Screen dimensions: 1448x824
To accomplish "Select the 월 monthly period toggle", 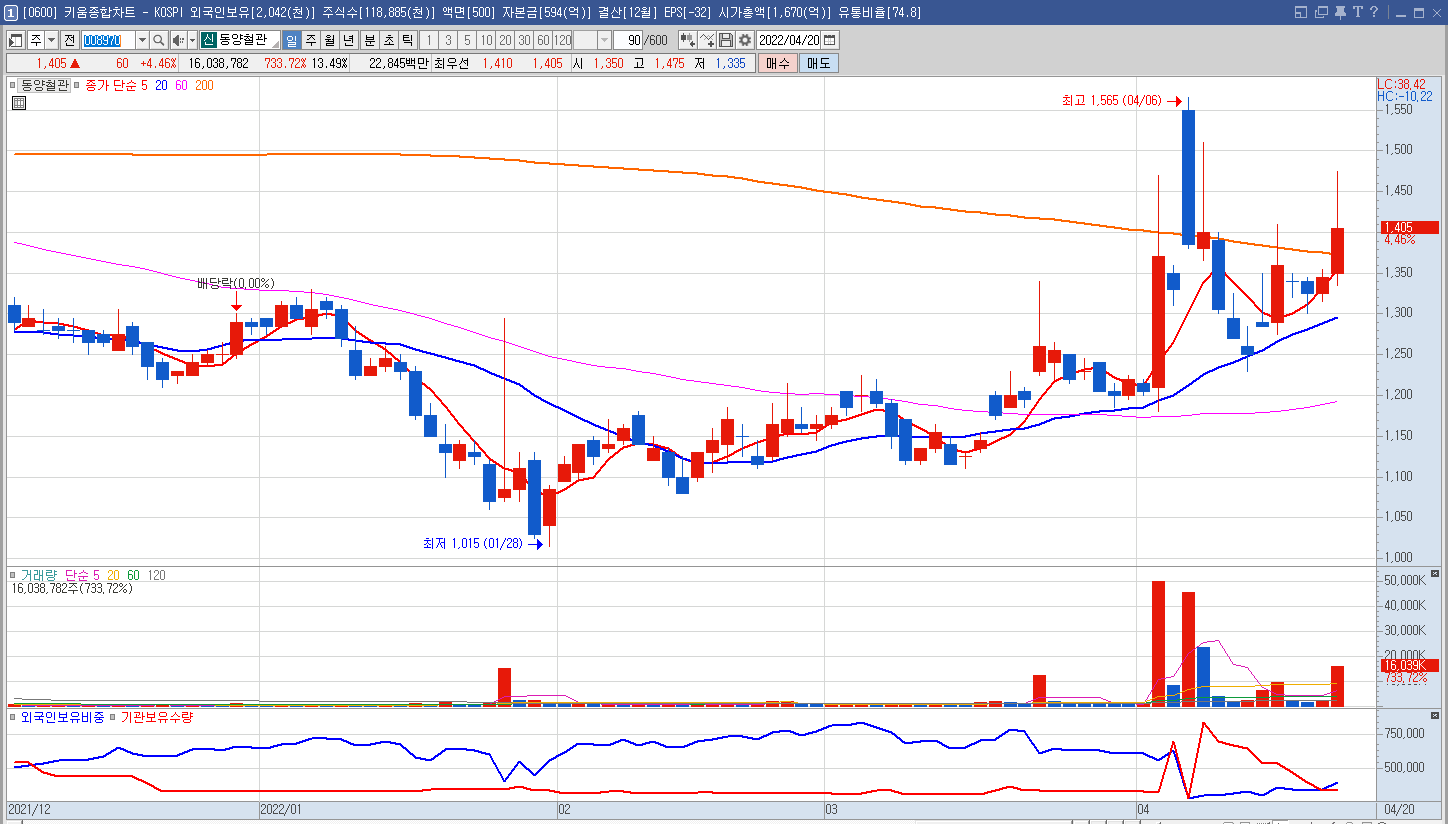I will 329,40.
